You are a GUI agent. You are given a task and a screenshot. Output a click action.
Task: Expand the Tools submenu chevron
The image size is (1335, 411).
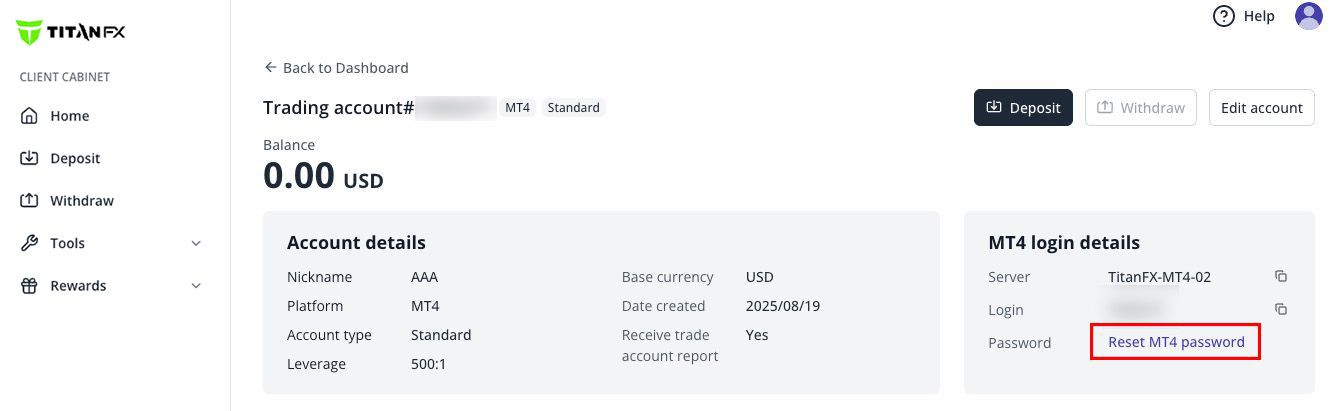pos(196,243)
